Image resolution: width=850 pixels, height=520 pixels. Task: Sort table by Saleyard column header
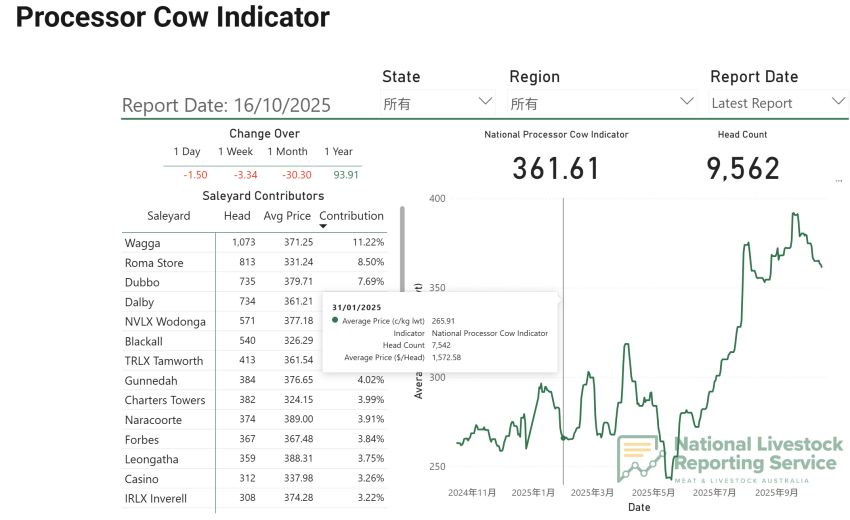coord(168,216)
